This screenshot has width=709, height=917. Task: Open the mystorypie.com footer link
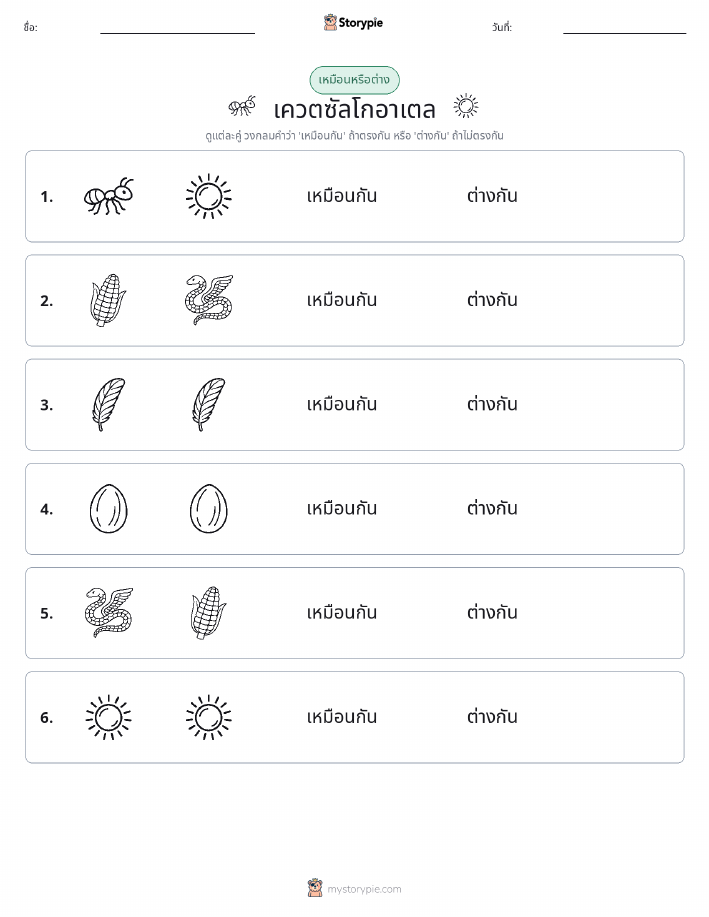[x=354, y=888]
